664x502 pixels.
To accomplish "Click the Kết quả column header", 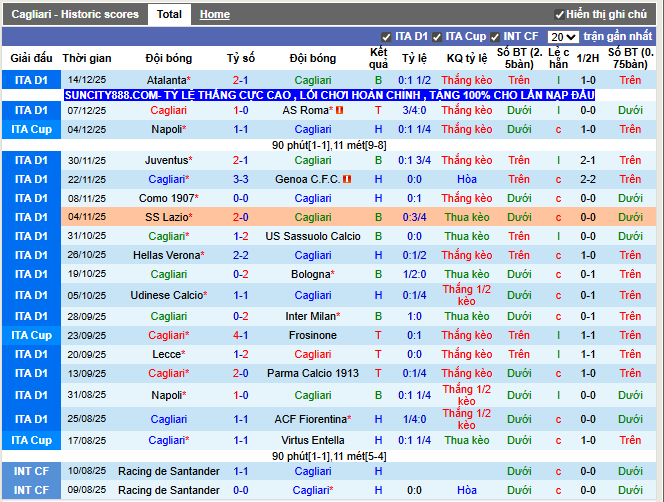I will click(378, 58).
